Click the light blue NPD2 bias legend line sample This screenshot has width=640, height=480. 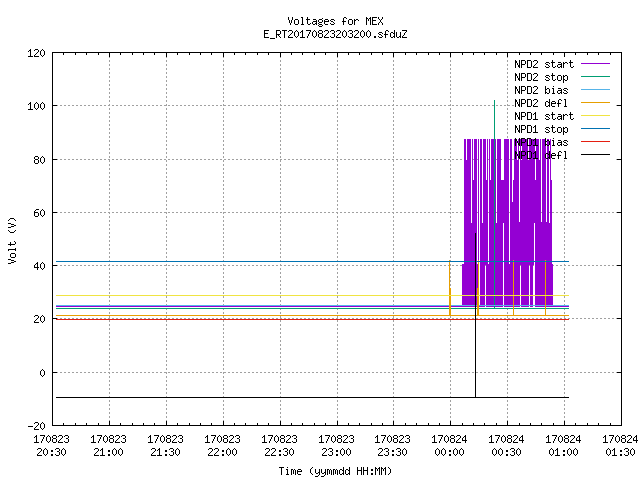coord(595,89)
